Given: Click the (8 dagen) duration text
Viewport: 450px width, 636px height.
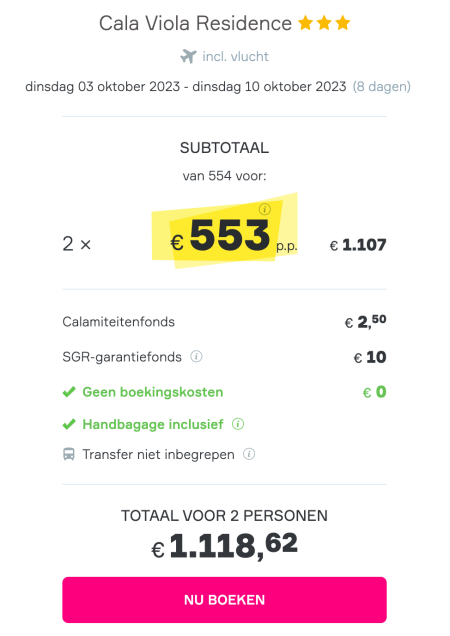Looking at the screenshot, I should point(382,86).
